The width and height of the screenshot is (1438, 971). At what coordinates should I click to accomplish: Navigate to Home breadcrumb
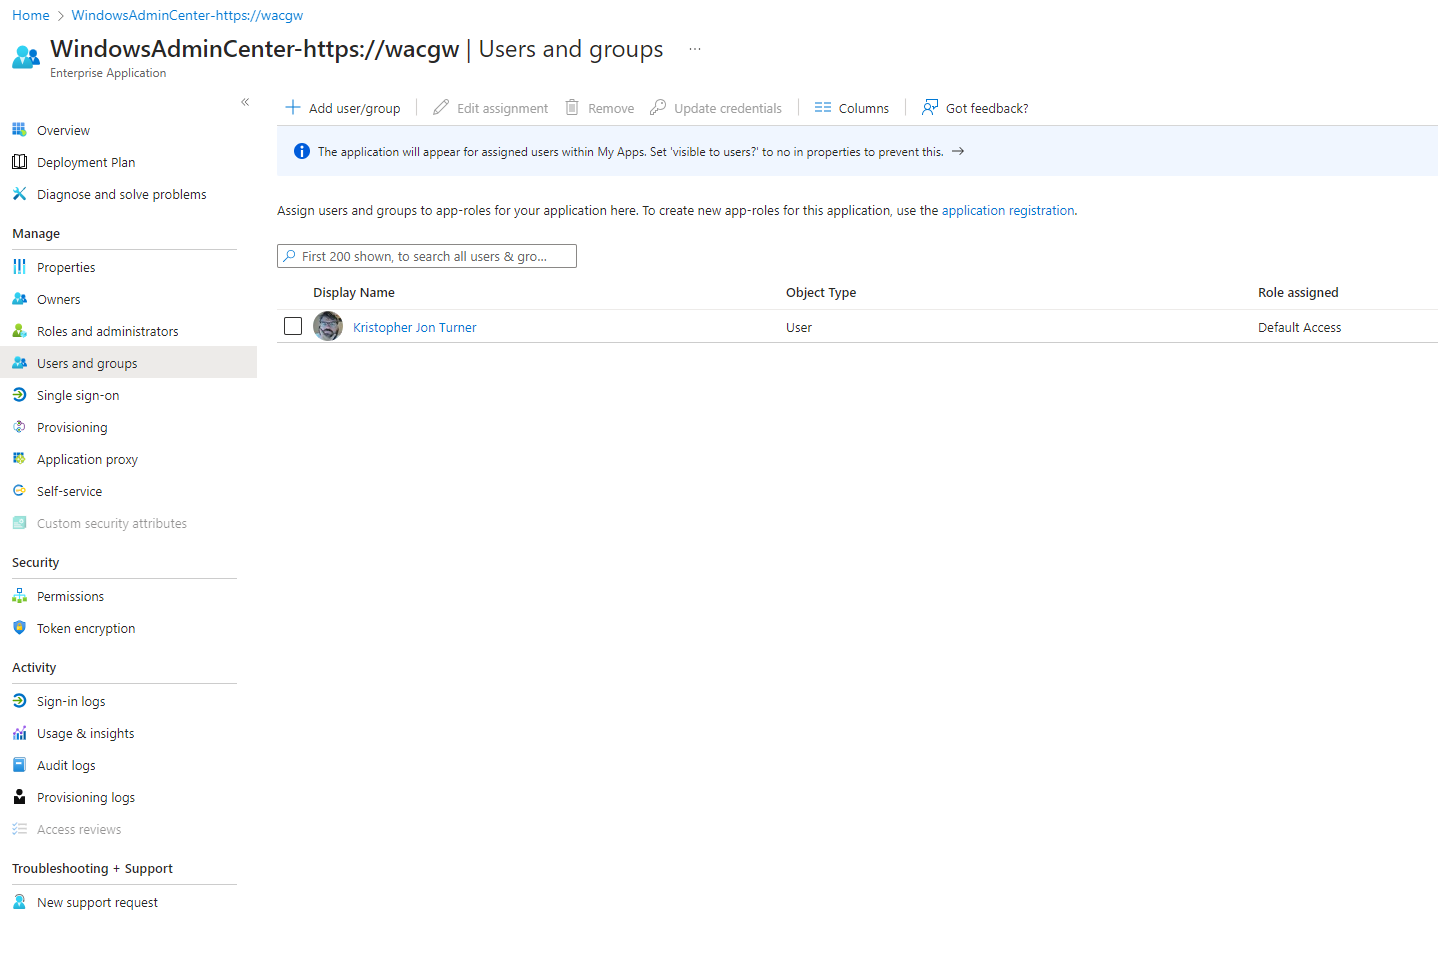[30, 15]
